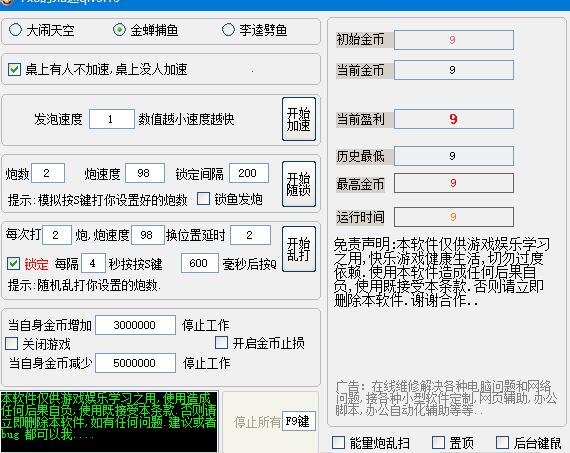The height and width of the screenshot is (453, 570).
Task: Click the 炮数 input field
Action: click(x=48, y=173)
